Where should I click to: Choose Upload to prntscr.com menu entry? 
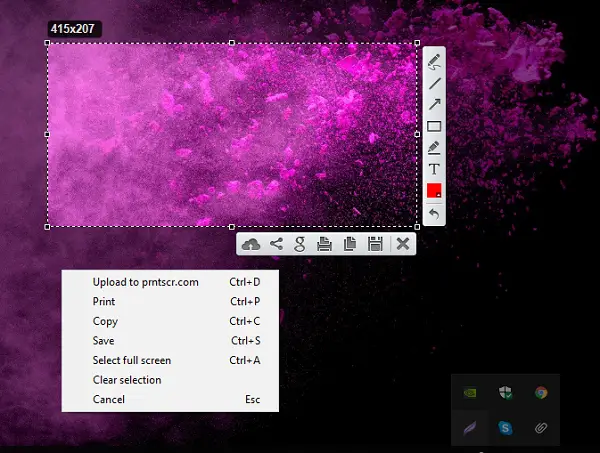point(170,282)
